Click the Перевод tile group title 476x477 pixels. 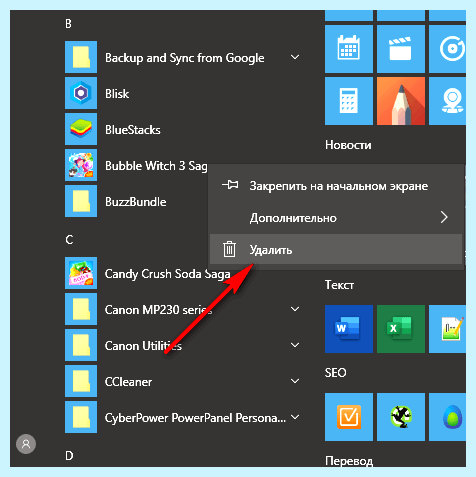coord(349,461)
